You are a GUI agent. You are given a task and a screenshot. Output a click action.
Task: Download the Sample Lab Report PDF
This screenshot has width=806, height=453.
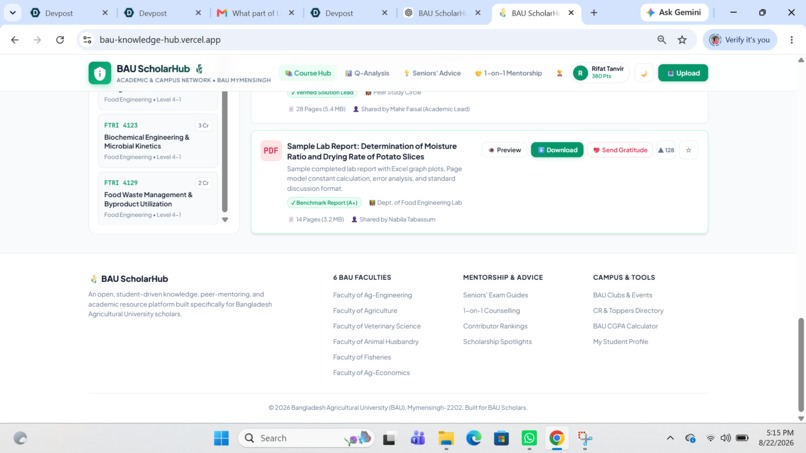557,150
